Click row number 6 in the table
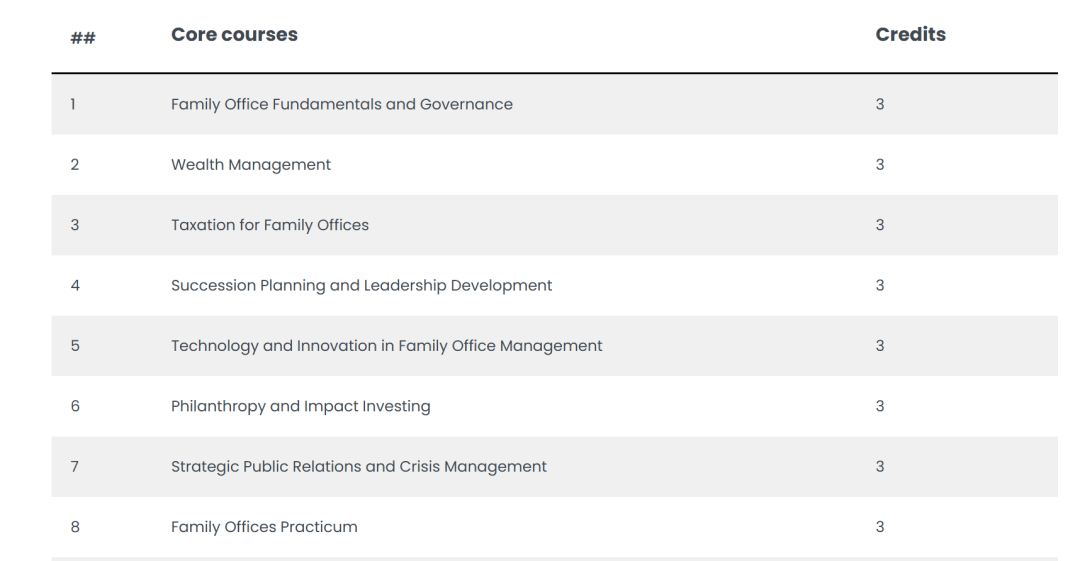Viewport: 1080px width, 561px height. [75, 407]
